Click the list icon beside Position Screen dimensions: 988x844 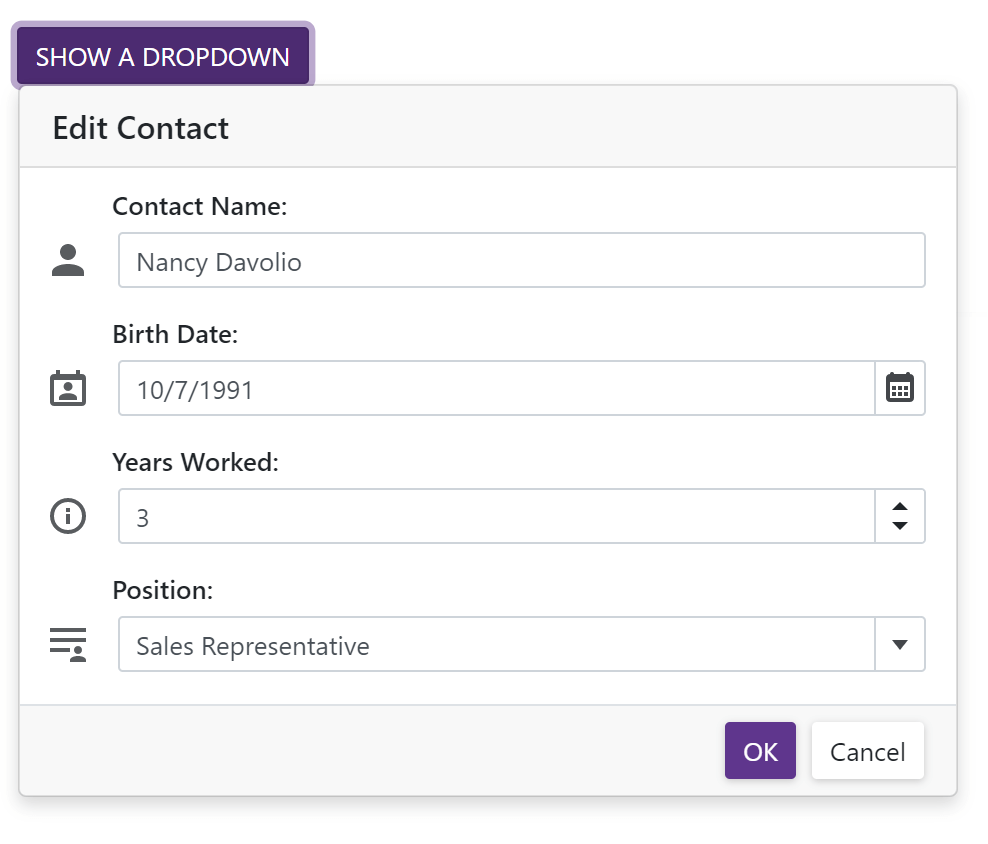(67, 644)
